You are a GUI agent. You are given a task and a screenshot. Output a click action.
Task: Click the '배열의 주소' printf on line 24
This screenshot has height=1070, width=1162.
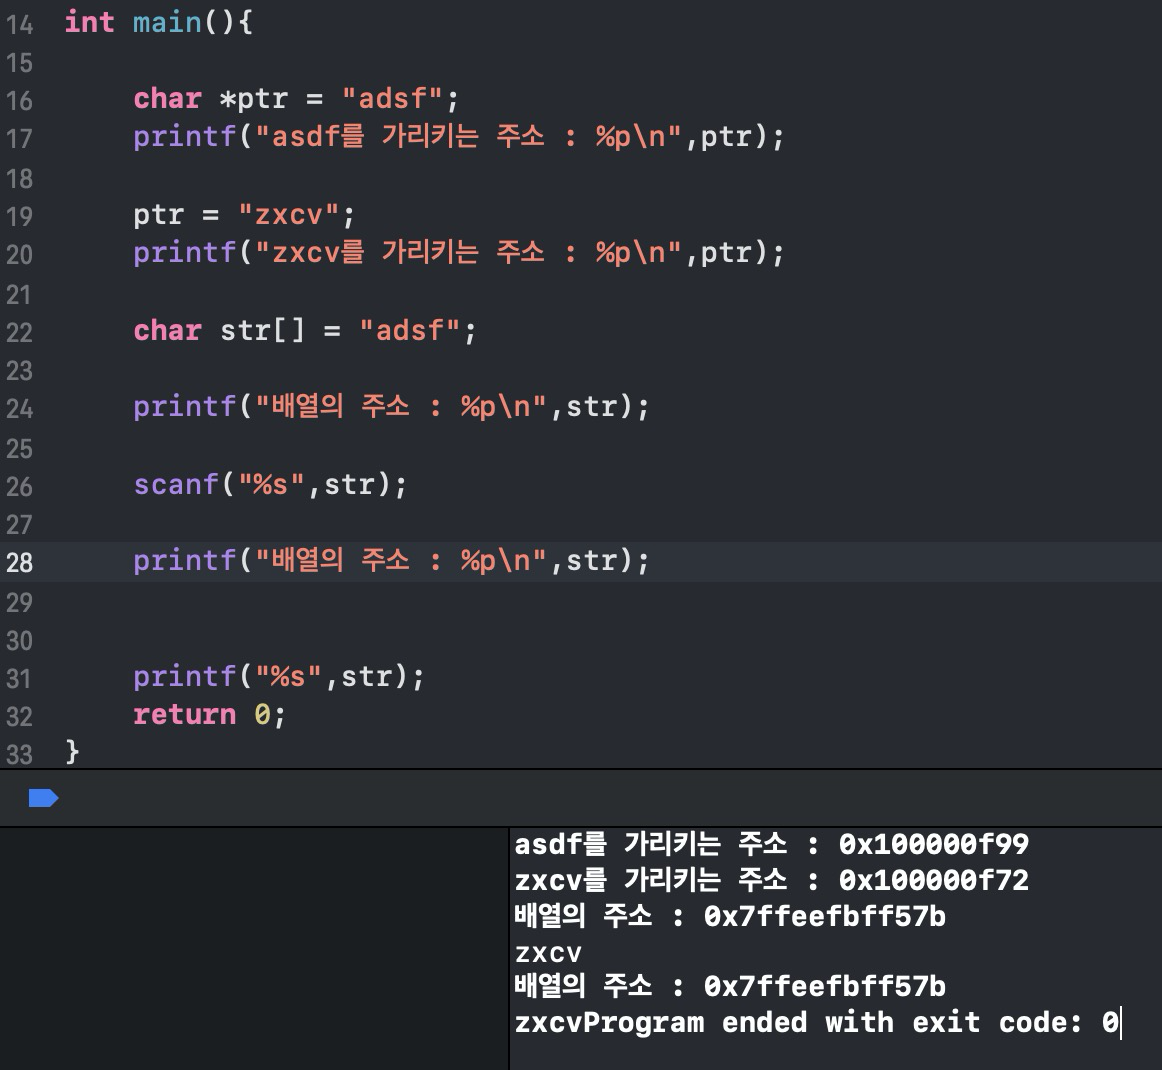tap(391, 407)
